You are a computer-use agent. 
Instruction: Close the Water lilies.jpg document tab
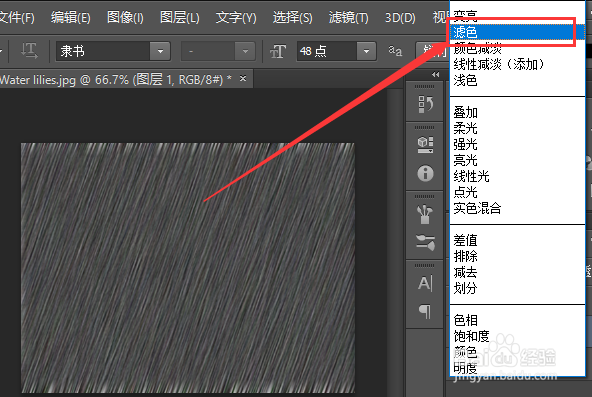[243, 78]
